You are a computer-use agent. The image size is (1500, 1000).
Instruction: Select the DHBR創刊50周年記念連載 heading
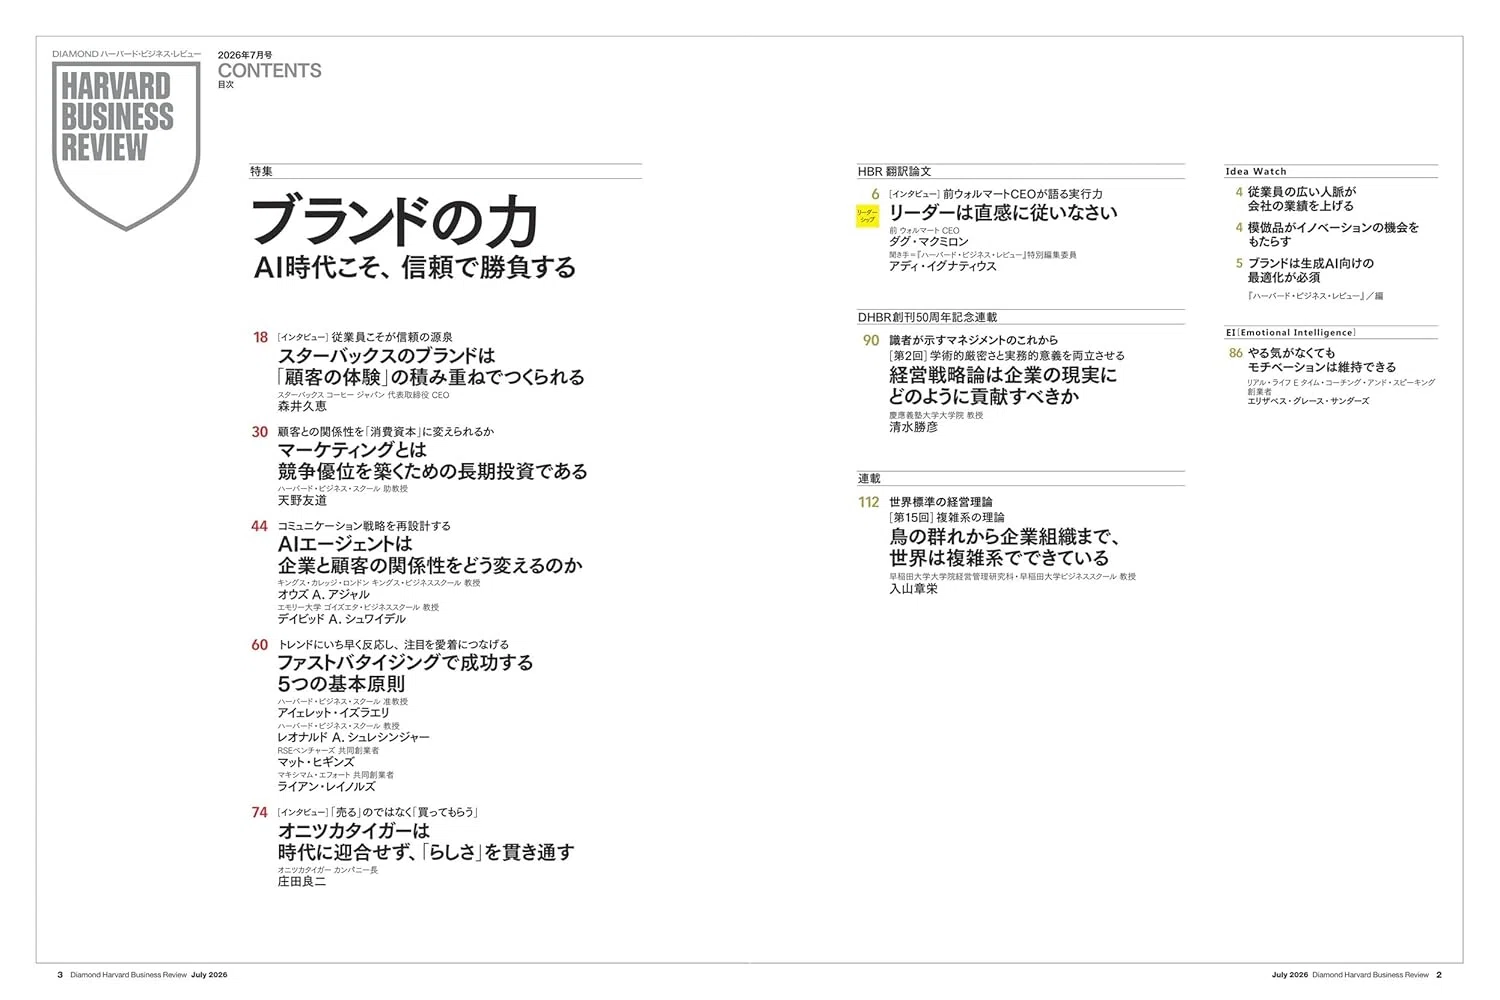pos(928,317)
